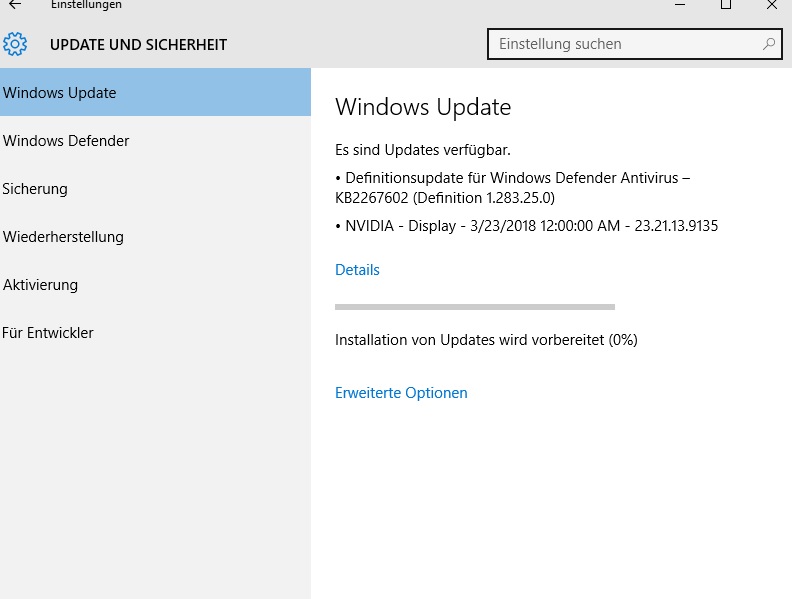Click the 'Windows Update' page heading
Image resolution: width=792 pixels, height=599 pixels.
pyautogui.click(x=423, y=107)
